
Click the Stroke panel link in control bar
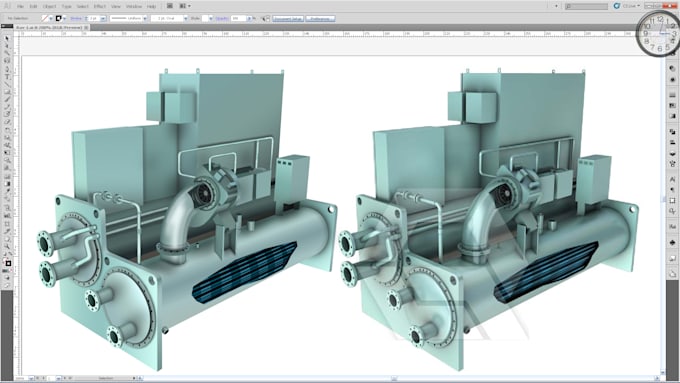coord(76,19)
